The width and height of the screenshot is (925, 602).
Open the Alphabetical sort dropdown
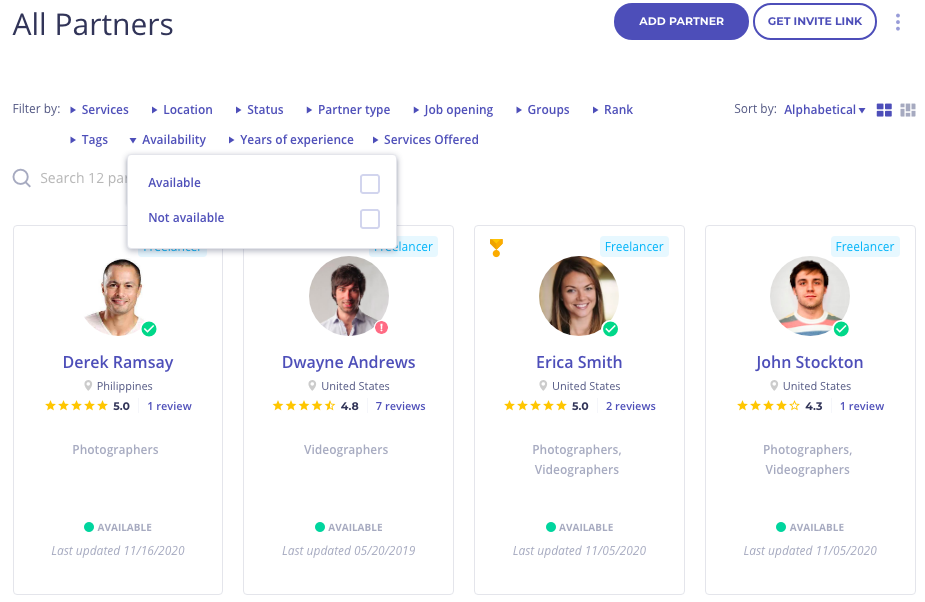coord(823,109)
